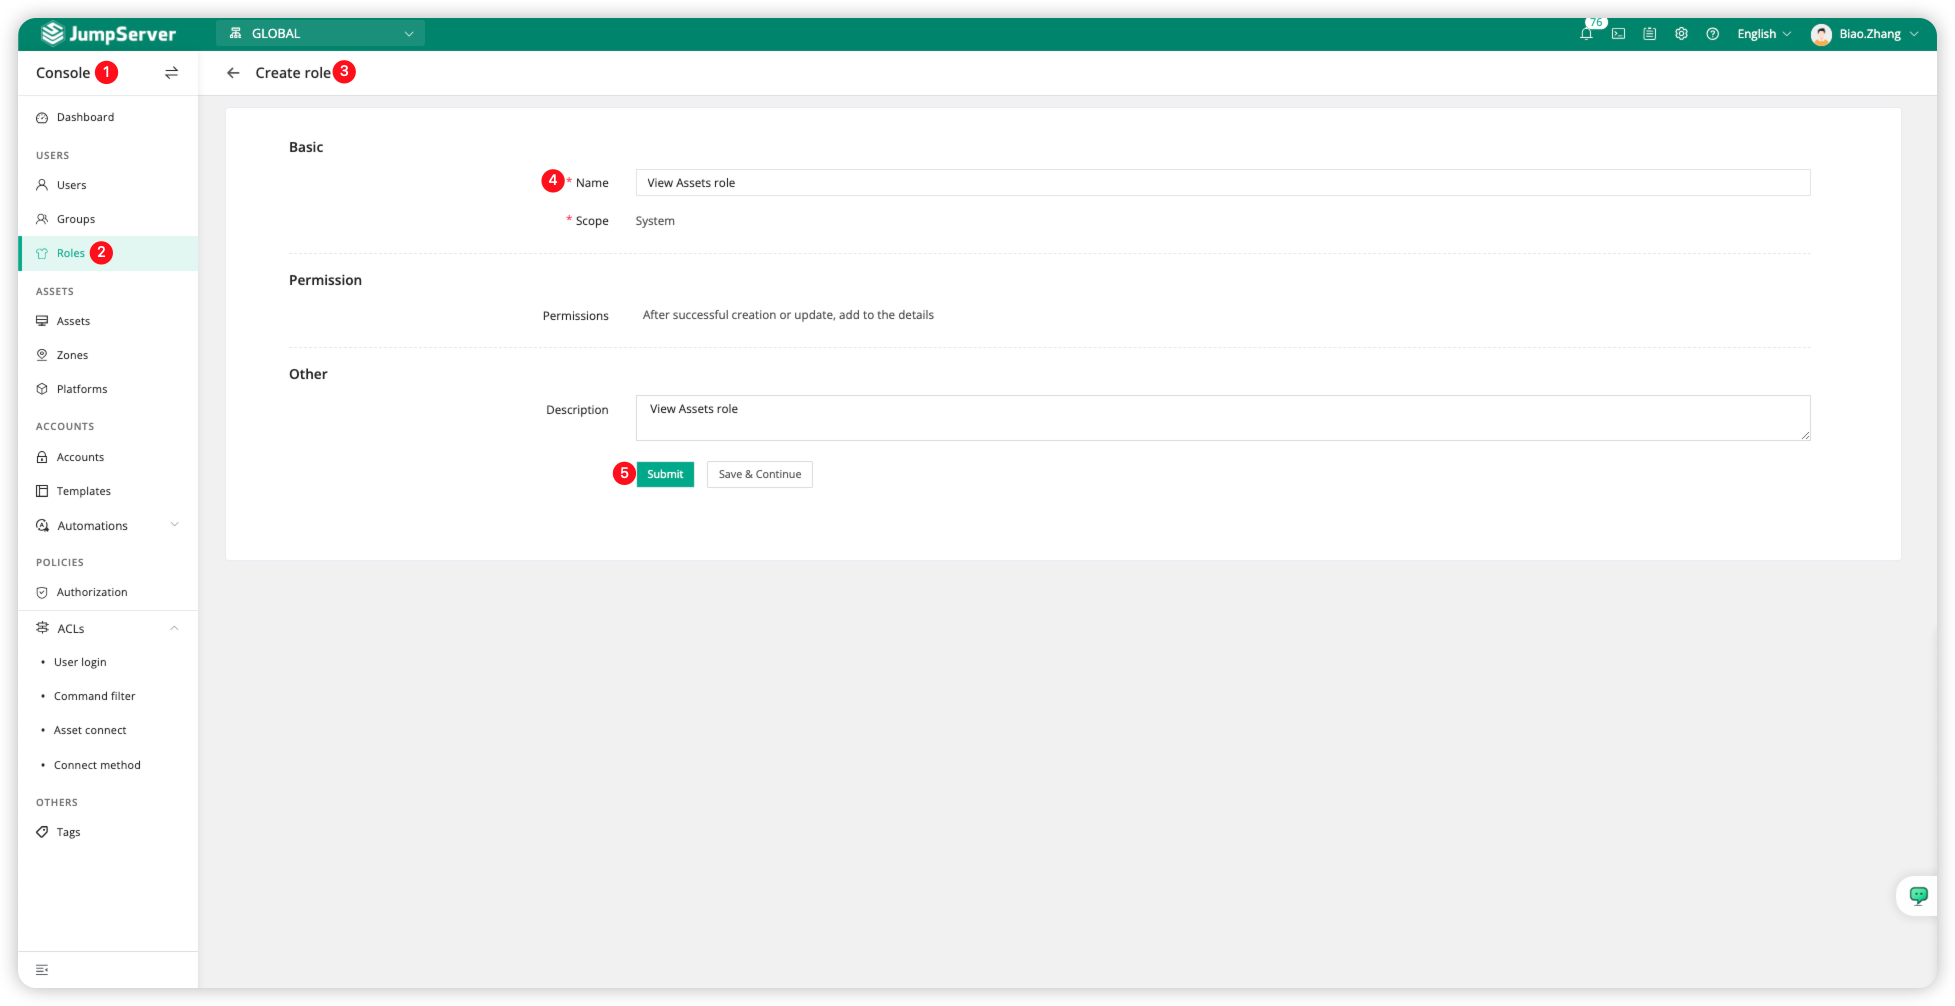
Task: Open the GLOBAL organization dropdown
Action: pos(320,33)
